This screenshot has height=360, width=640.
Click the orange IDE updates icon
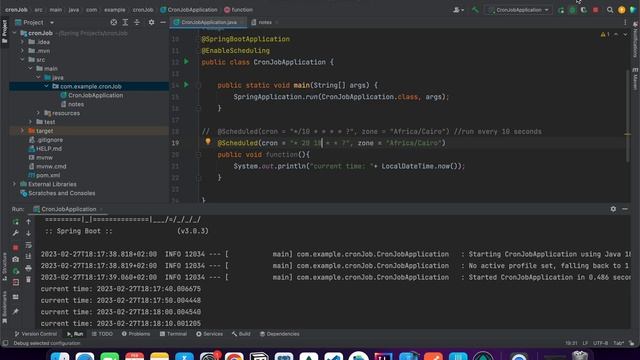click(x=622, y=10)
